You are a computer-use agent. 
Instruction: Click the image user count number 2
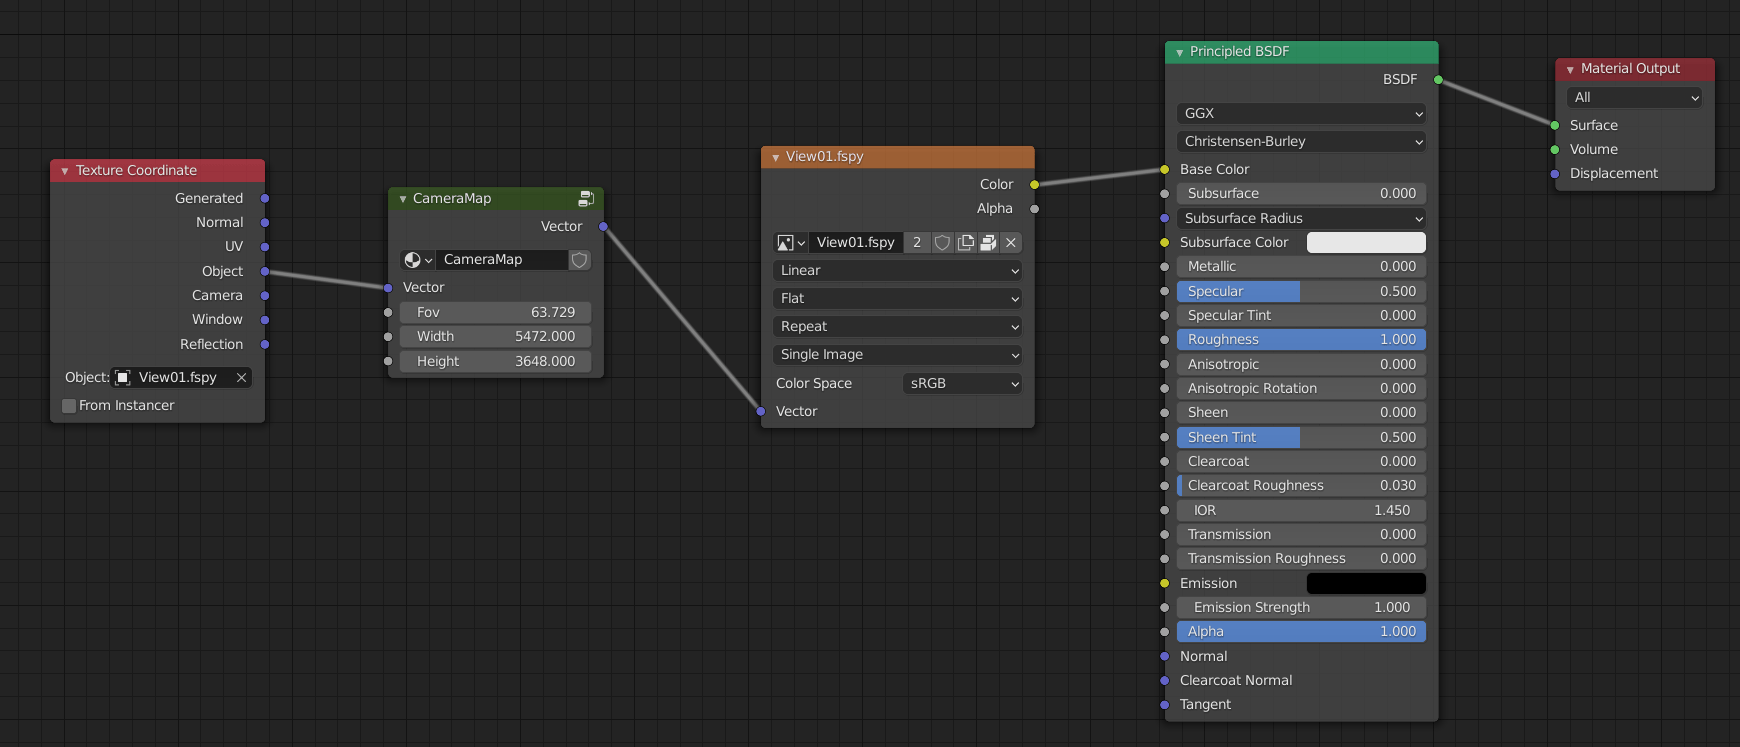(x=917, y=243)
